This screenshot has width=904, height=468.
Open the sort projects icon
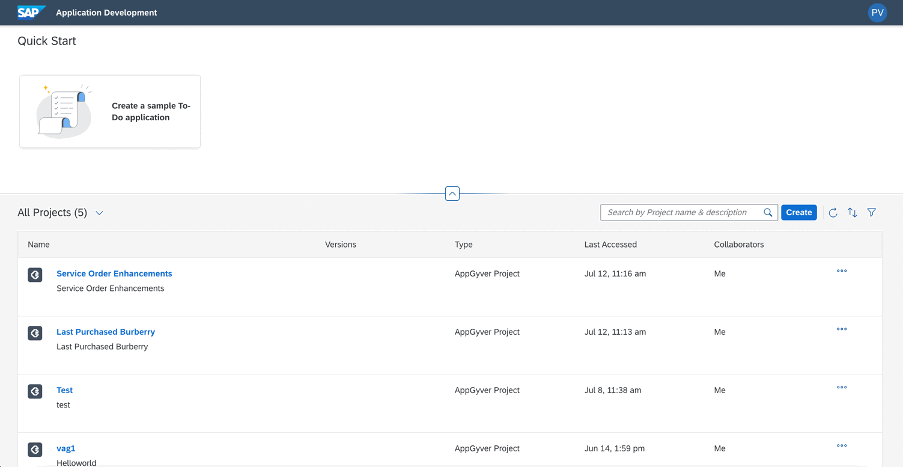[852, 213]
